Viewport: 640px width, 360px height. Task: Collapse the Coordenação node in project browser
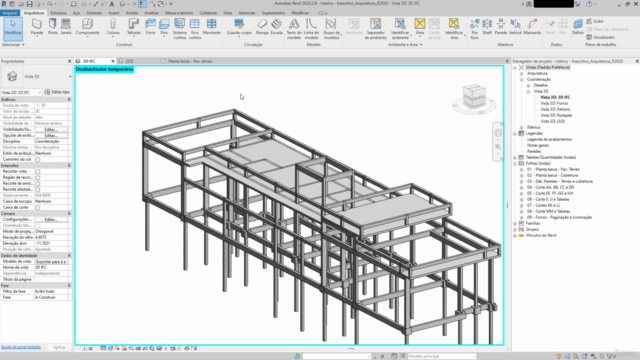tap(522, 80)
